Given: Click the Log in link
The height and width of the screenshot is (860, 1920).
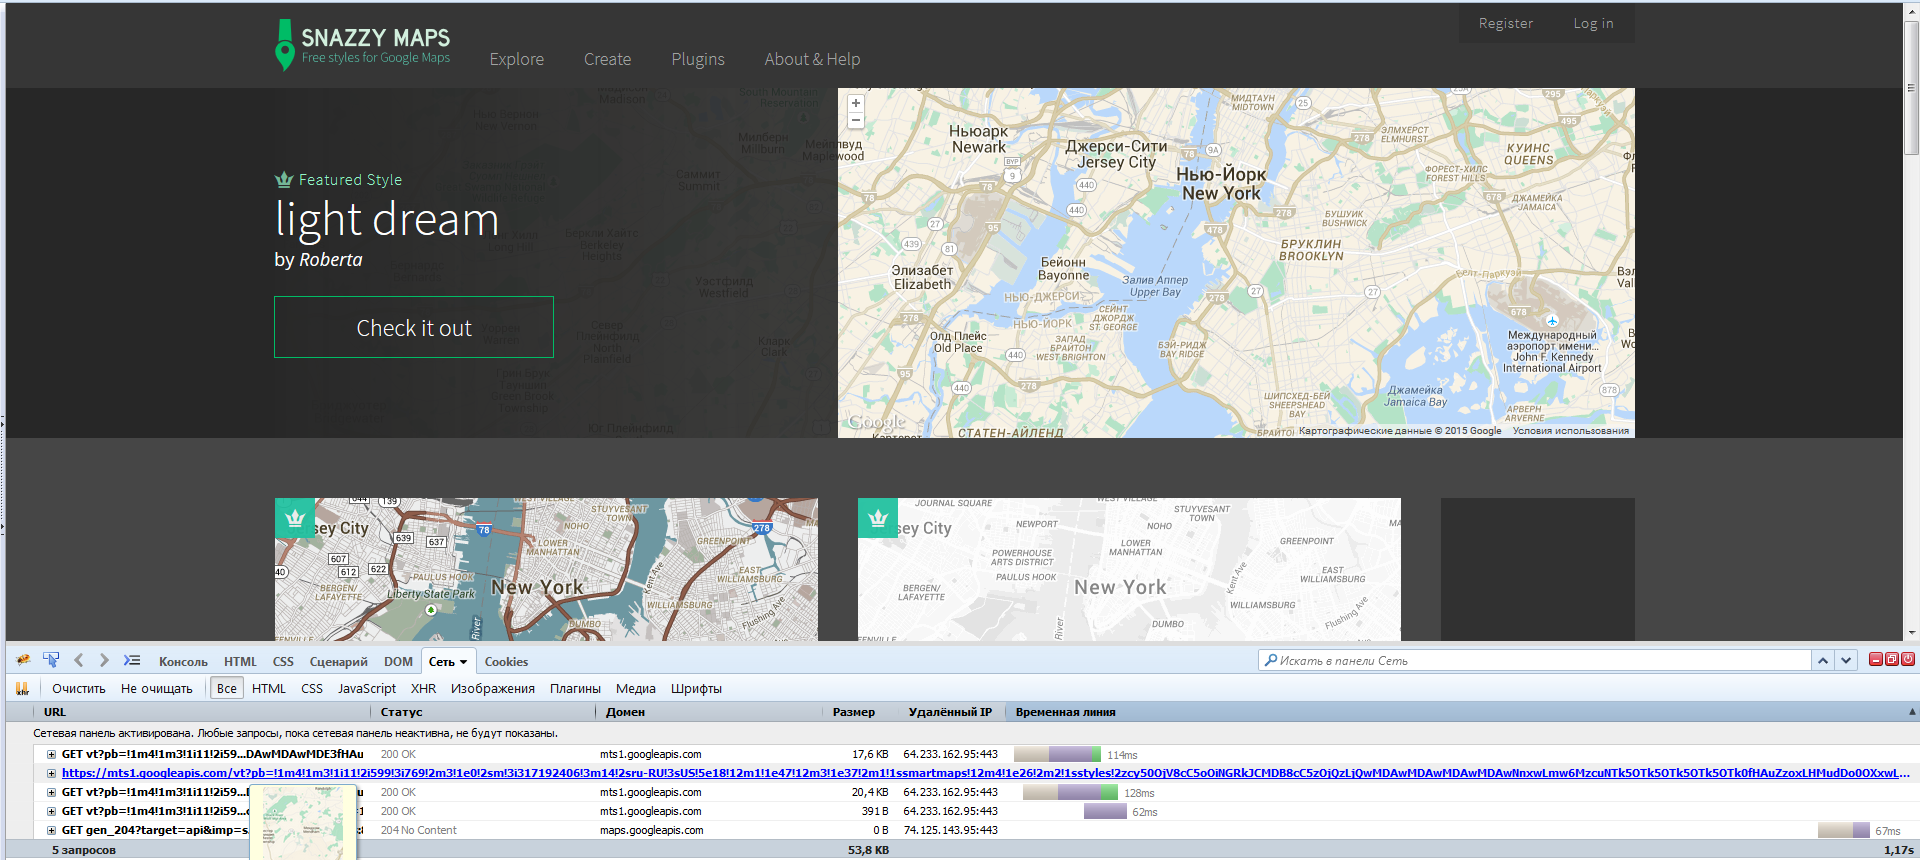Looking at the screenshot, I should (x=1593, y=23).
